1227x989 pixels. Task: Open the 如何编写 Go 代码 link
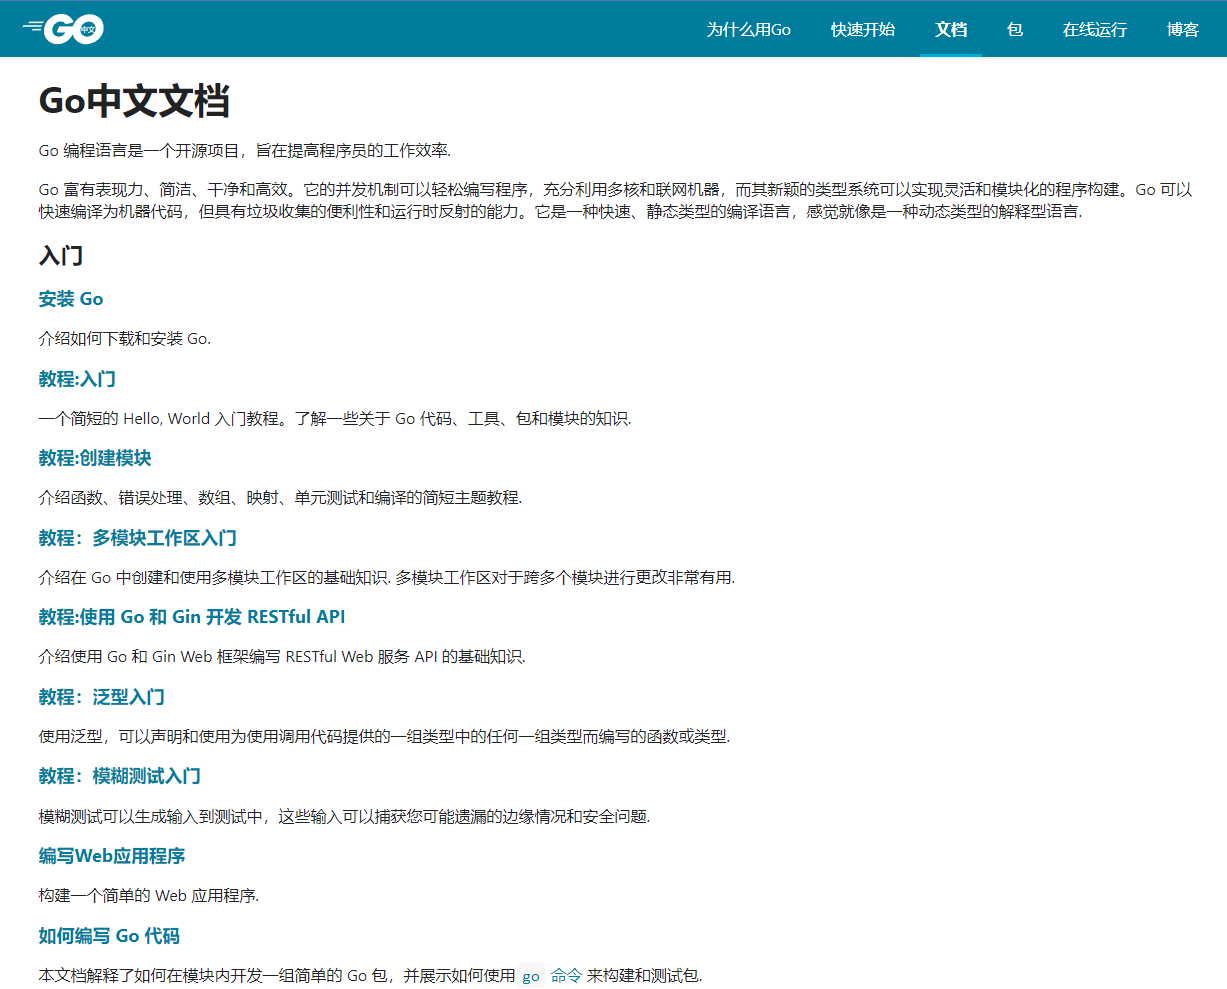pyautogui.click(x=109, y=936)
